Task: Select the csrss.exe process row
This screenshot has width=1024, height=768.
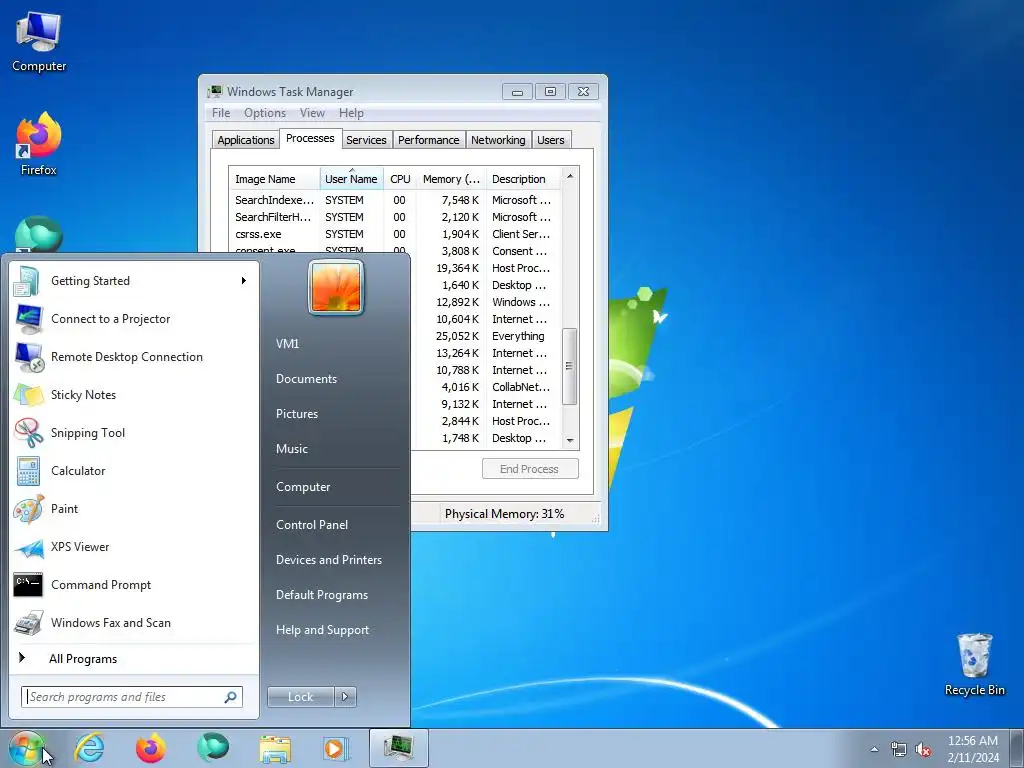Action: point(394,234)
